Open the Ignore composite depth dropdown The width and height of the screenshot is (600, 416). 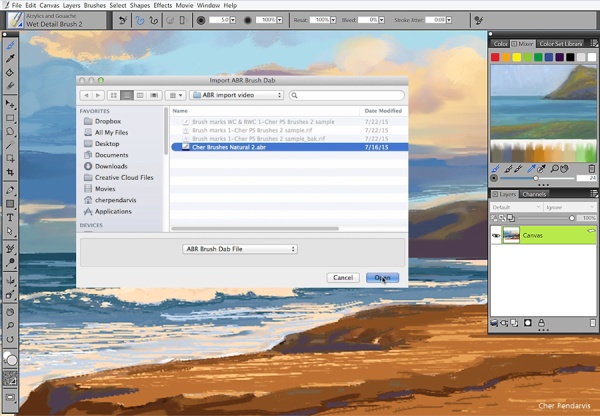570,207
